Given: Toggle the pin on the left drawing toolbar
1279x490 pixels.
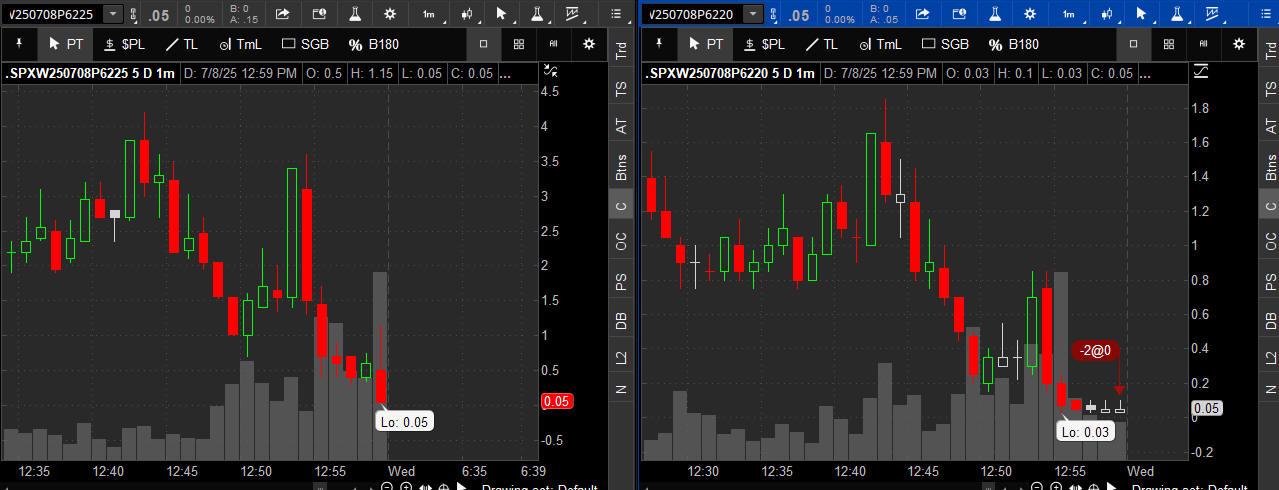Looking at the screenshot, I should click(19, 44).
